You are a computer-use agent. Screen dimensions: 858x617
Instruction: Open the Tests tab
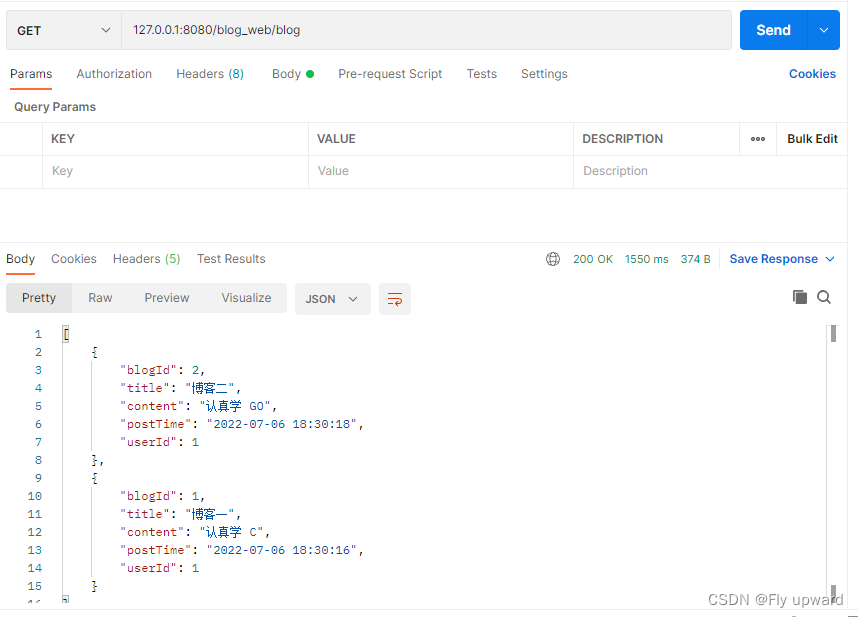[x=481, y=73]
